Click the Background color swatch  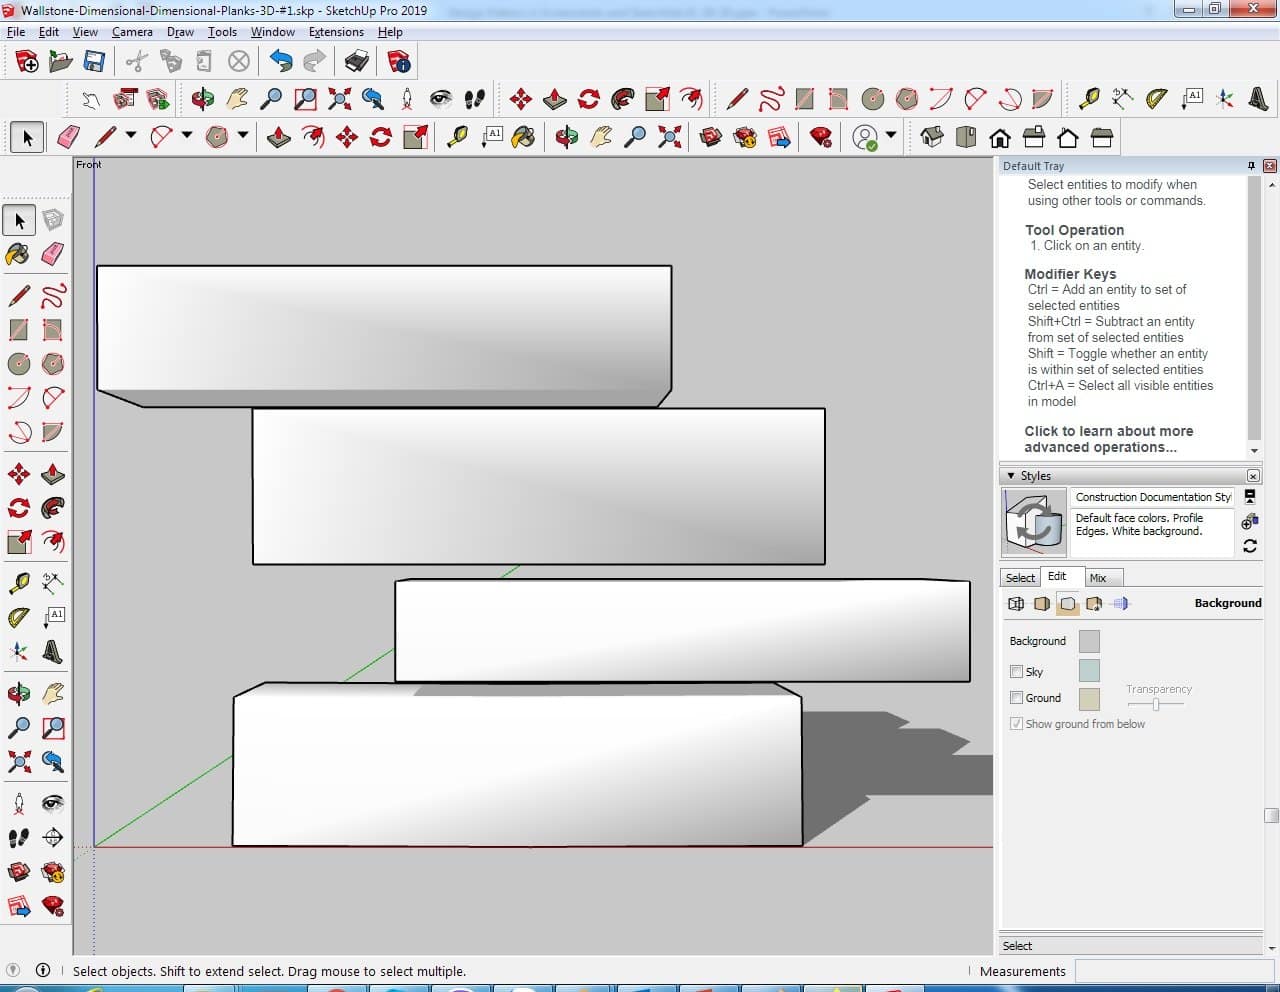point(1089,641)
